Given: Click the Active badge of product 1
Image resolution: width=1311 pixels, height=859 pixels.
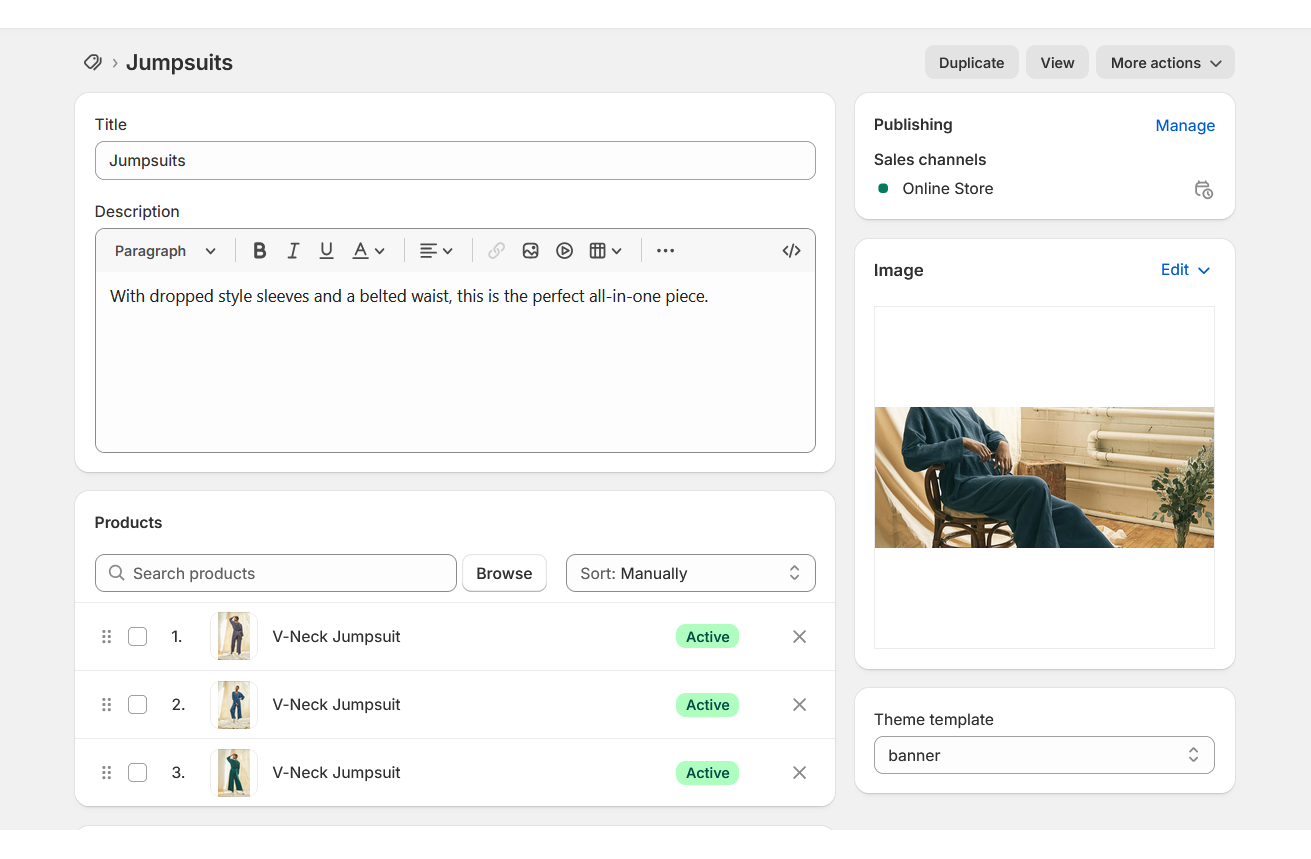Looking at the screenshot, I should [707, 637].
